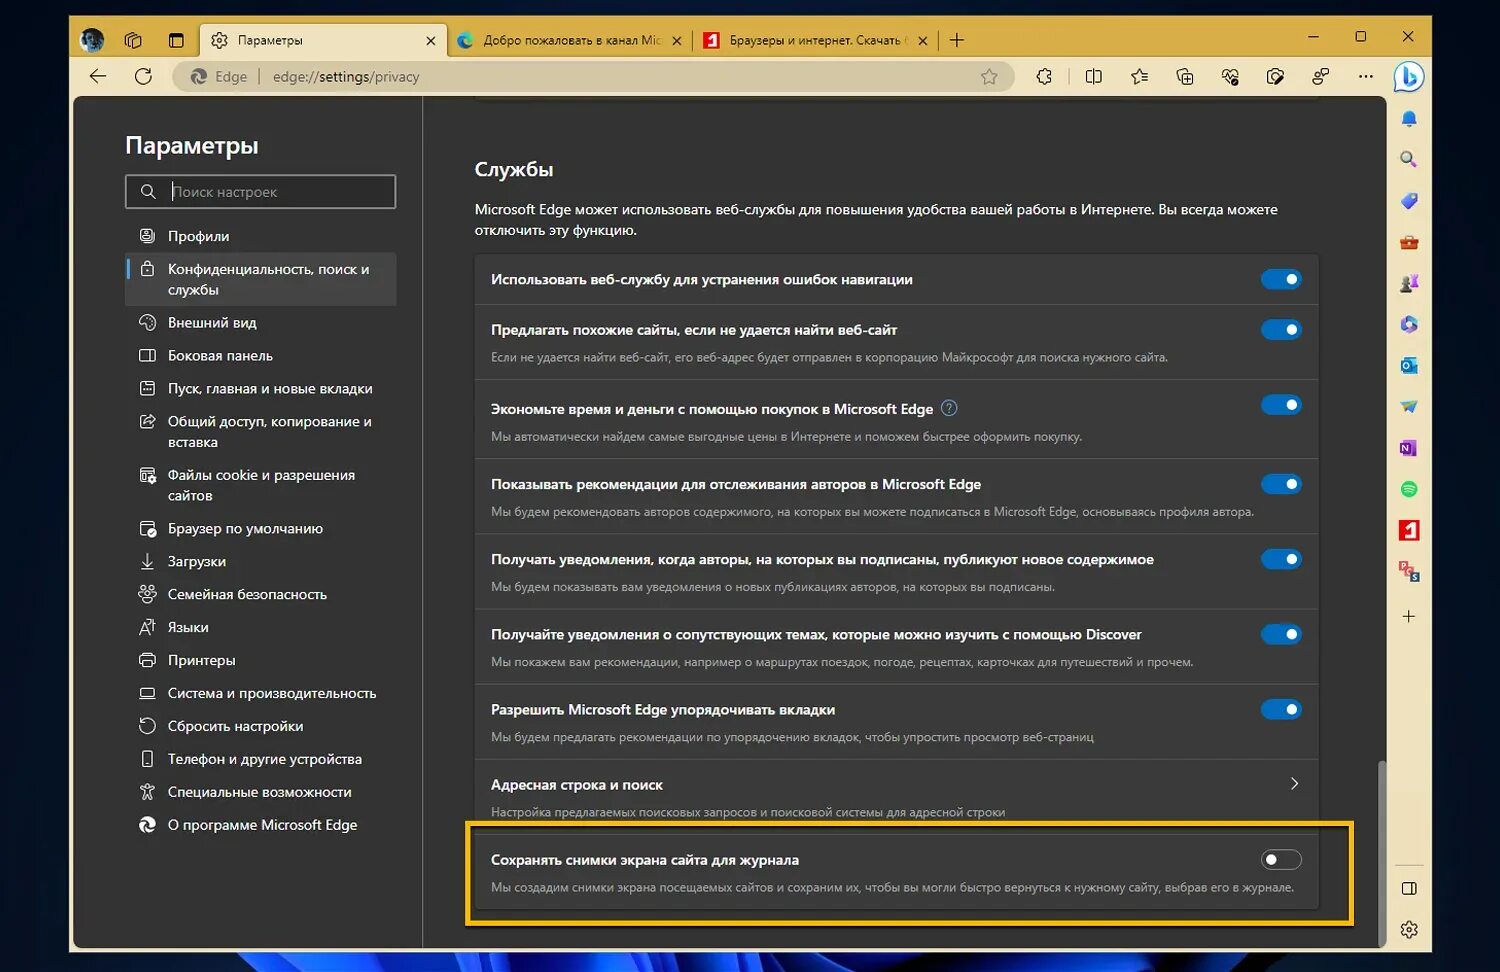Open notifications bell in sidebar
Screen dimensions: 1500x972
pyautogui.click(x=1409, y=119)
